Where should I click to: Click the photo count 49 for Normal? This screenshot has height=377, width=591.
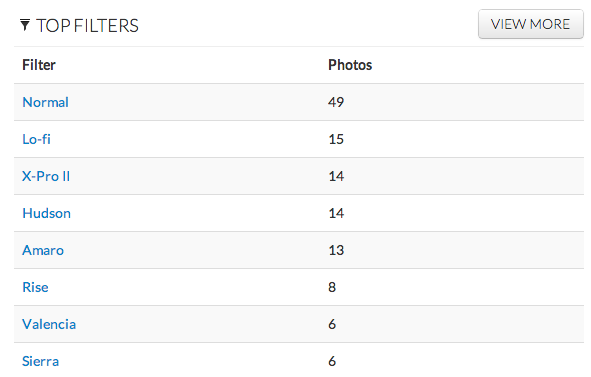coord(336,102)
